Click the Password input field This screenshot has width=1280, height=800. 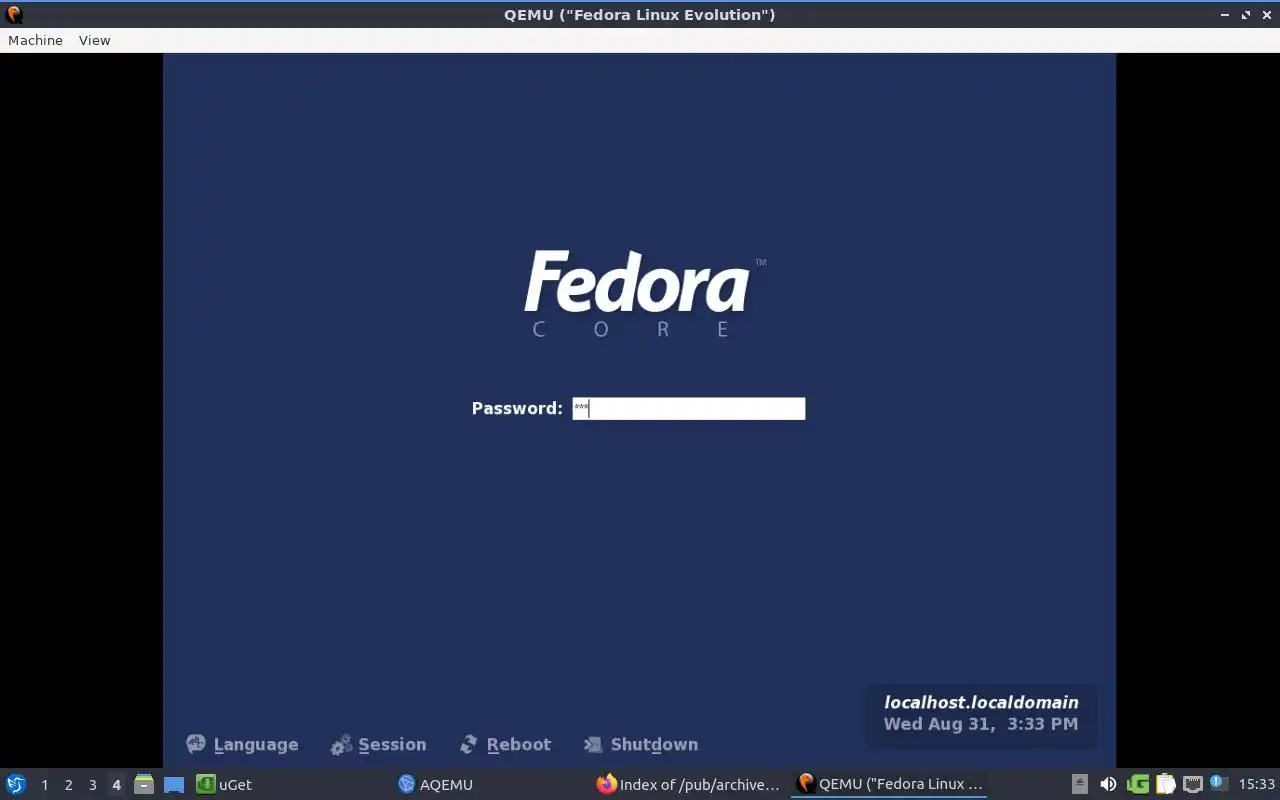click(x=688, y=408)
